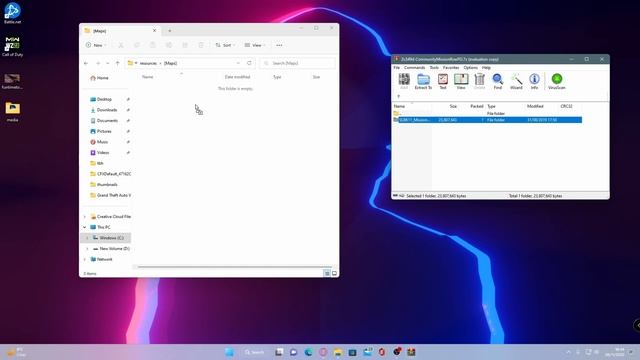Open the Commands menu in WinRAR
640x360 pixels.
click(415, 68)
